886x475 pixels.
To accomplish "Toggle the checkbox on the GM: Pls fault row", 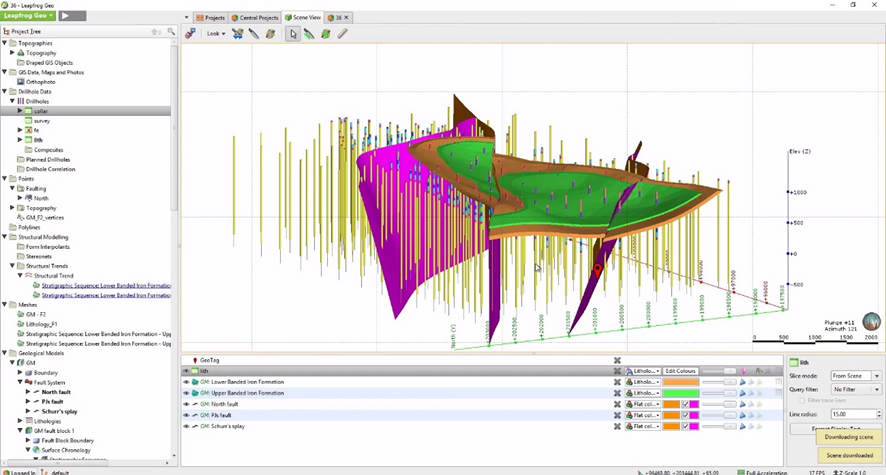I will (685, 415).
